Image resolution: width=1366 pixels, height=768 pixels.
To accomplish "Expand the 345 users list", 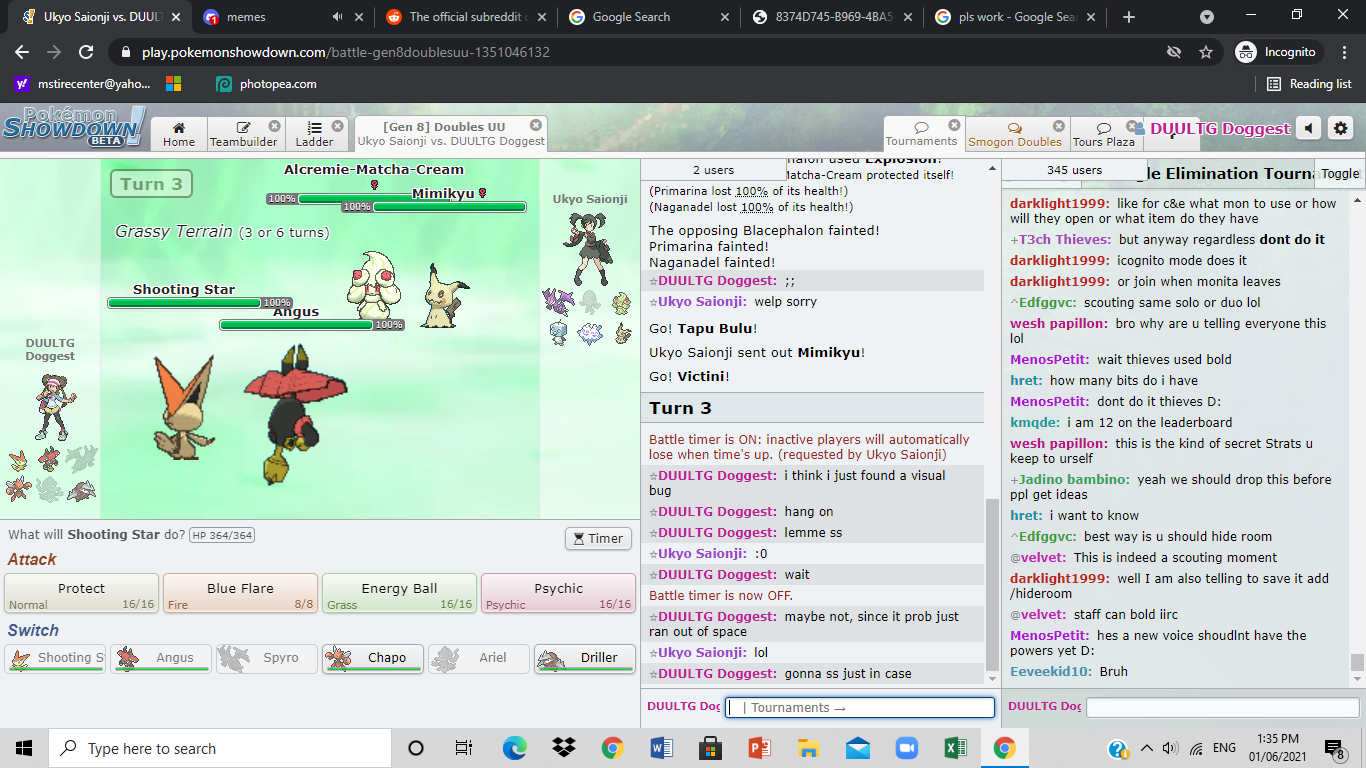I will point(1073,170).
